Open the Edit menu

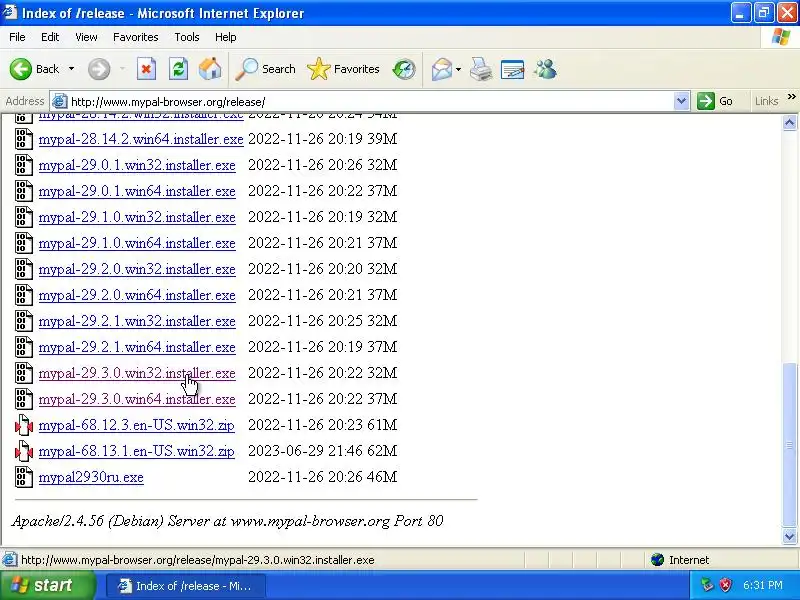pos(50,37)
